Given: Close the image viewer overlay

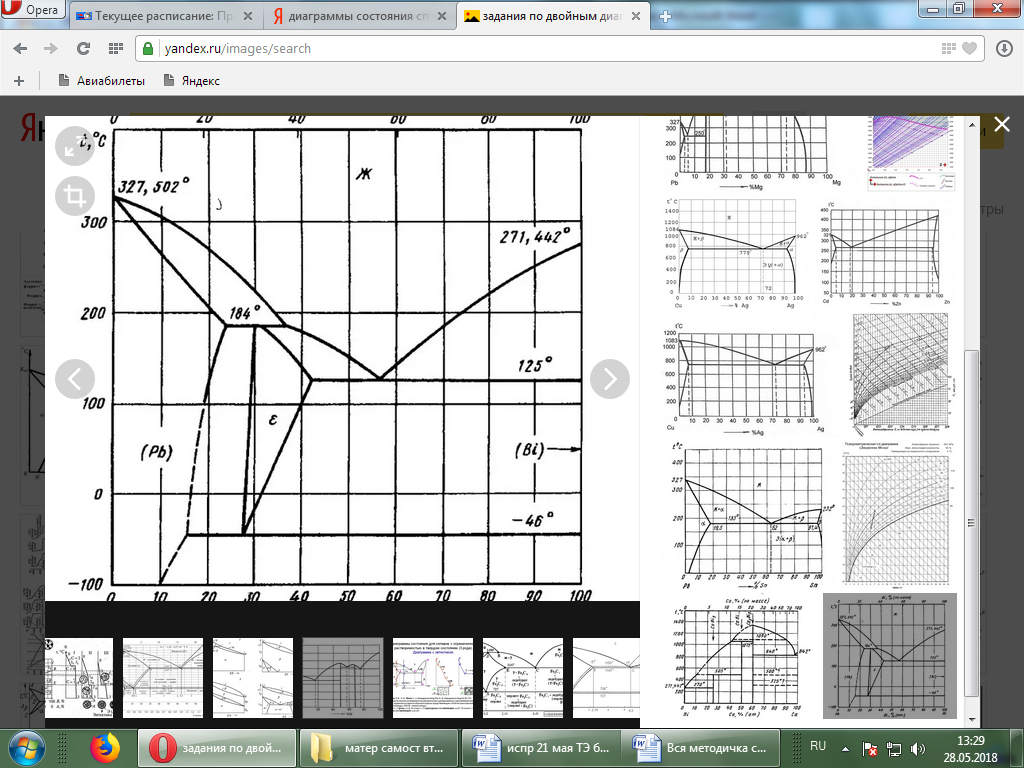Looking at the screenshot, I should 1002,124.
